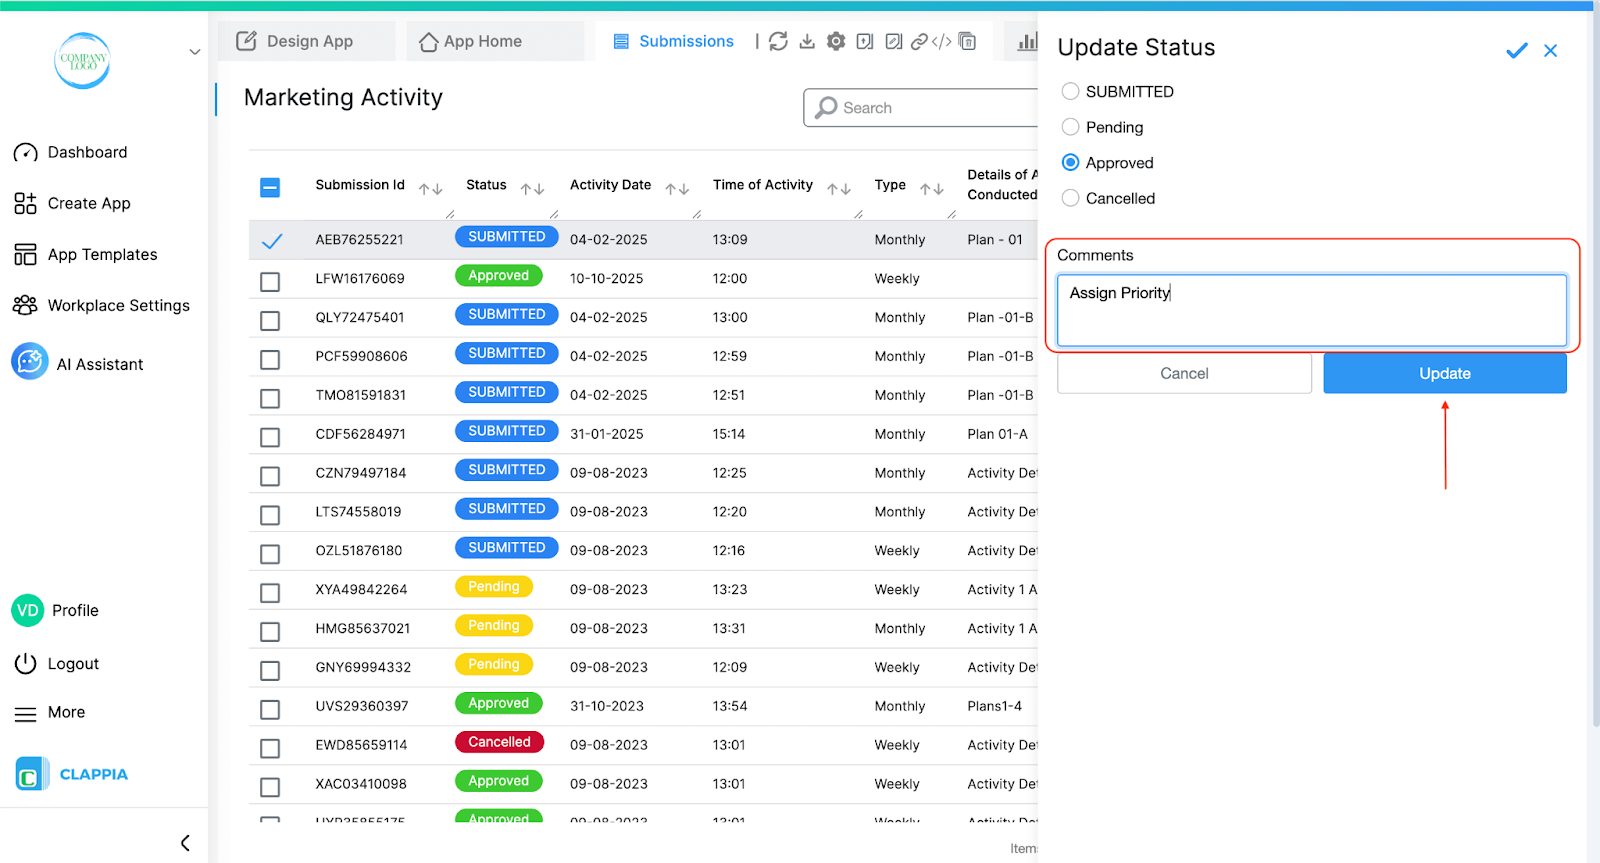Click the delete submissions trash icon
The width and height of the screenshot is (1600, 863).
967,41
